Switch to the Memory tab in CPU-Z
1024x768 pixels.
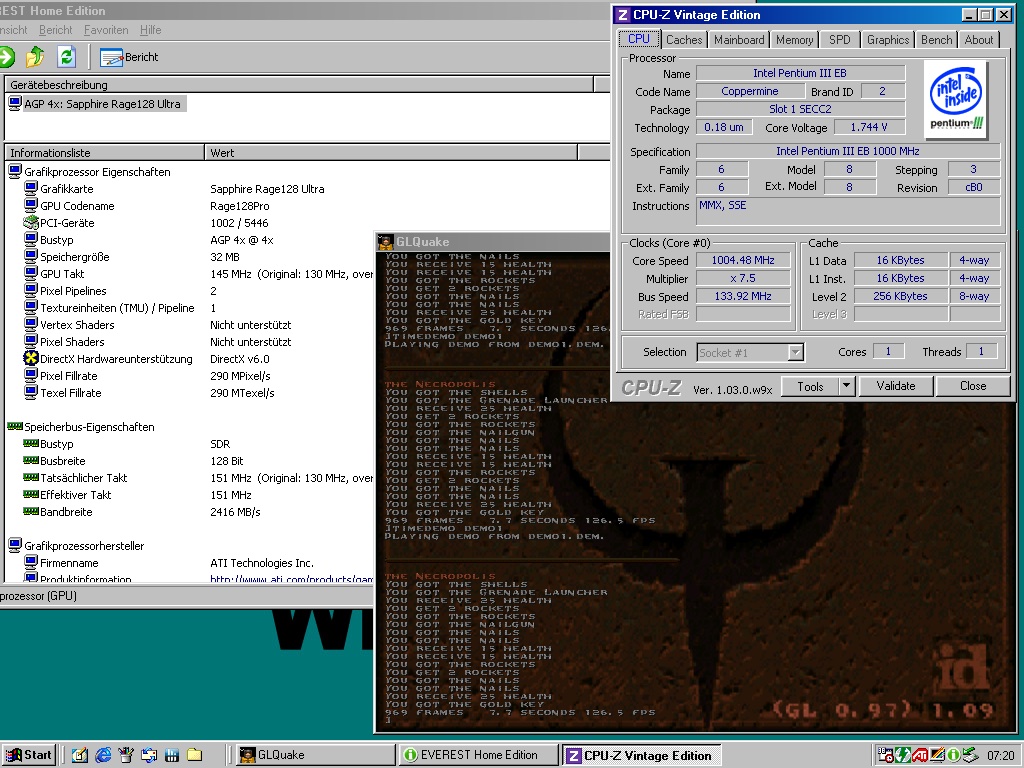[794, 40]
